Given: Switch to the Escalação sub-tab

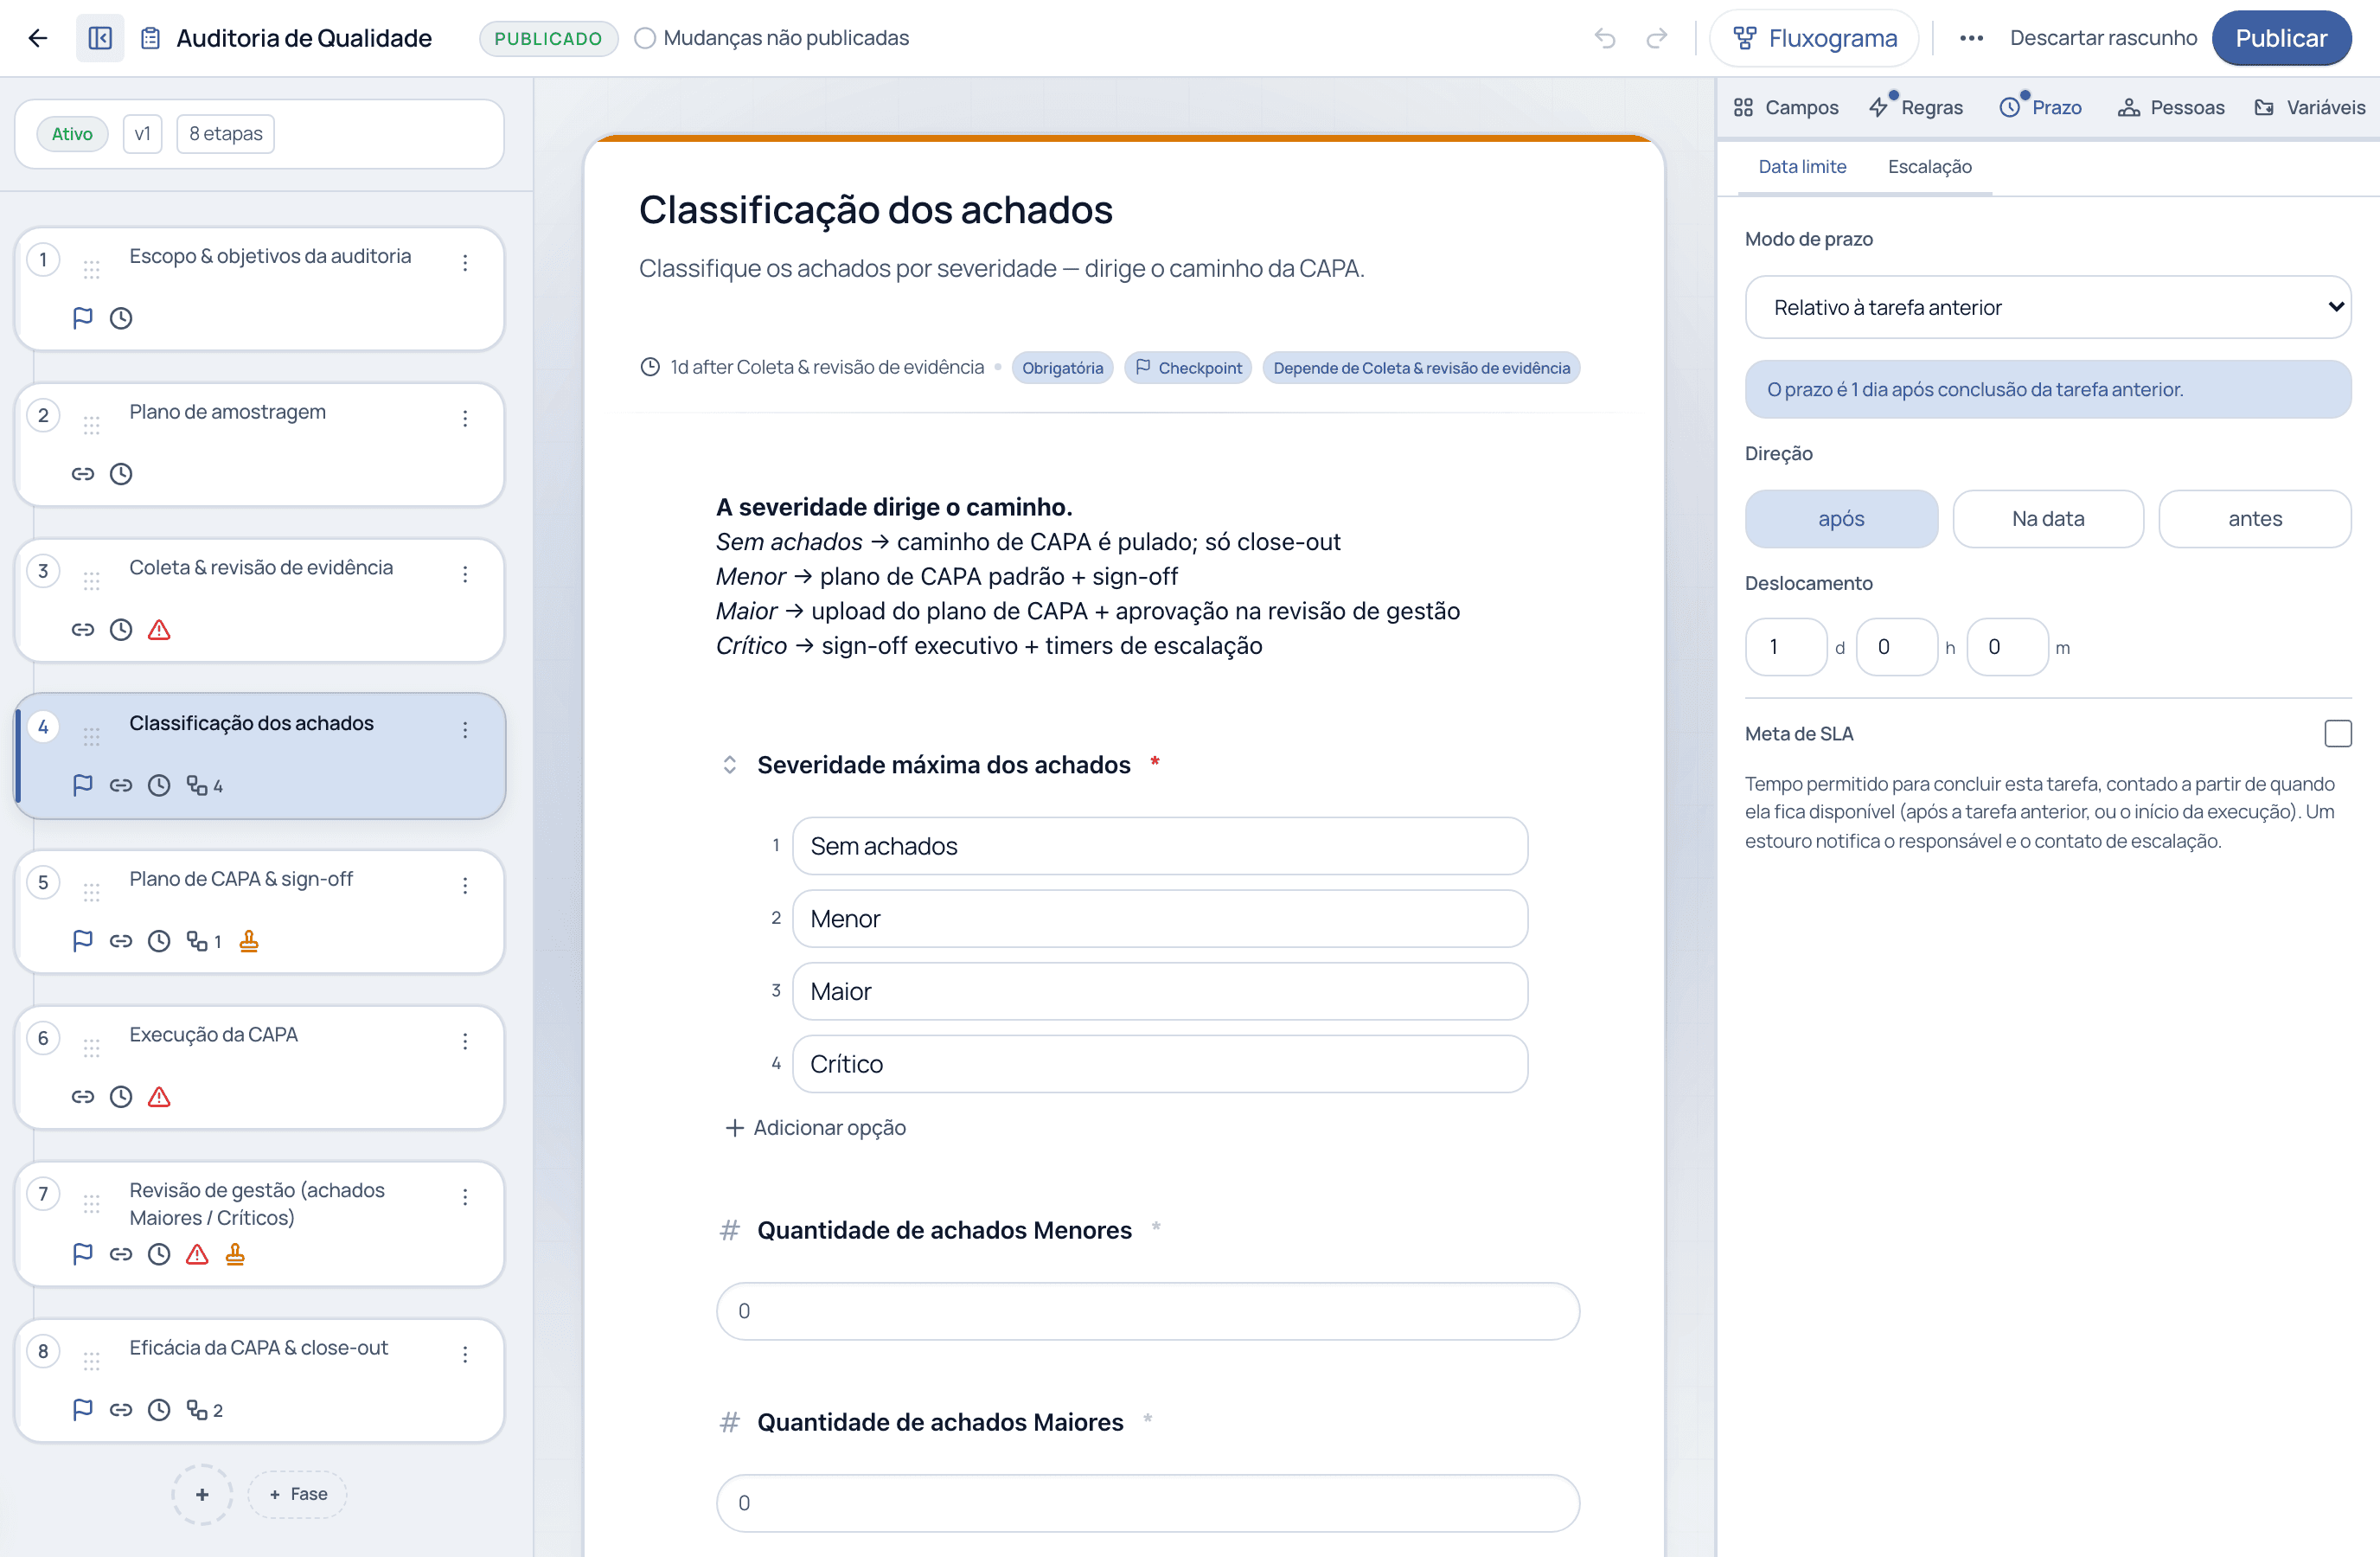Looking at the screenshot, I should [1929, 167].
